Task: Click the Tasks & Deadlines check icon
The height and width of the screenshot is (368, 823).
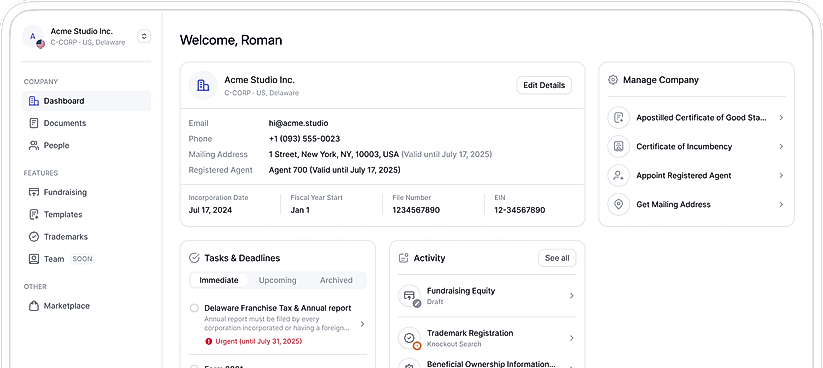Action: [194, 258]
